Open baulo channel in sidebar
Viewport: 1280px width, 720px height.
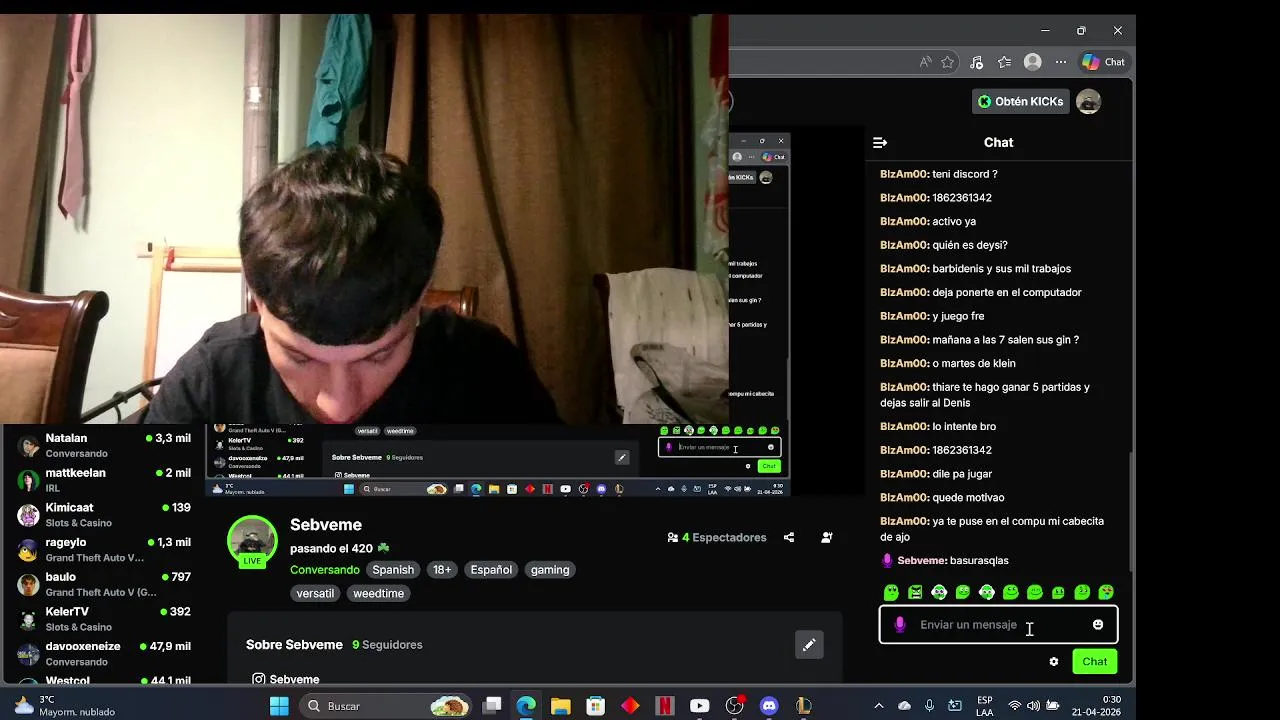point(104,584)
